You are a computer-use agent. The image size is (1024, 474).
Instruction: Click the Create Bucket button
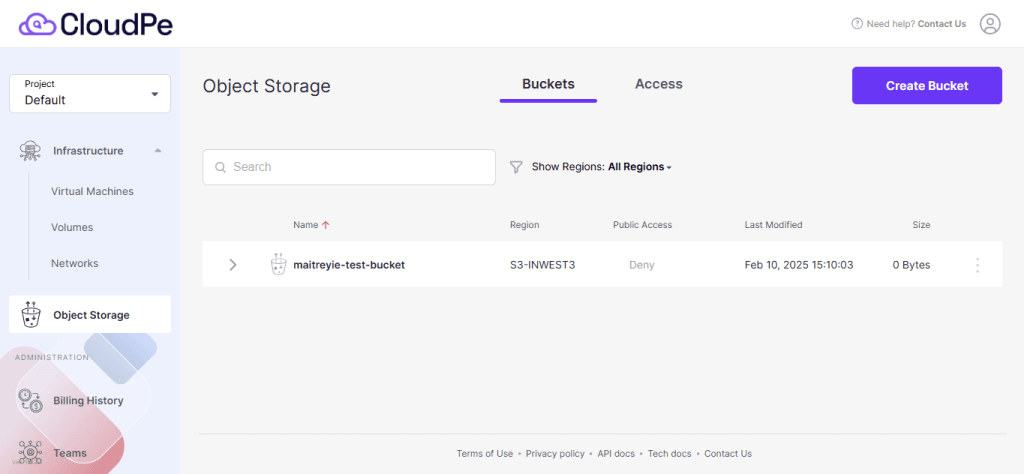click(x=926, y=86)
